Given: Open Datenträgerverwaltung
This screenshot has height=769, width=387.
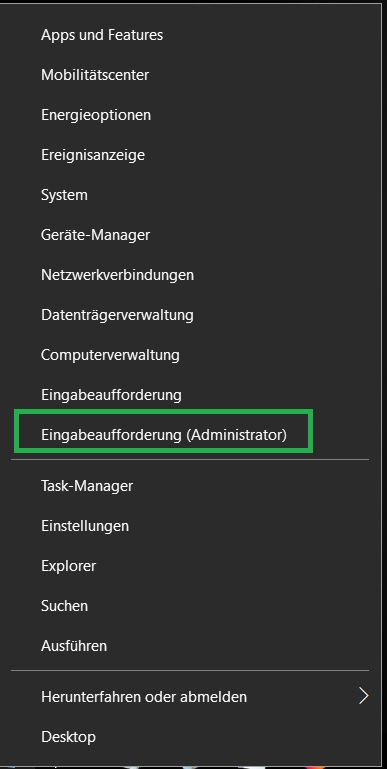Looking at the screenshot, I should 117,315.
